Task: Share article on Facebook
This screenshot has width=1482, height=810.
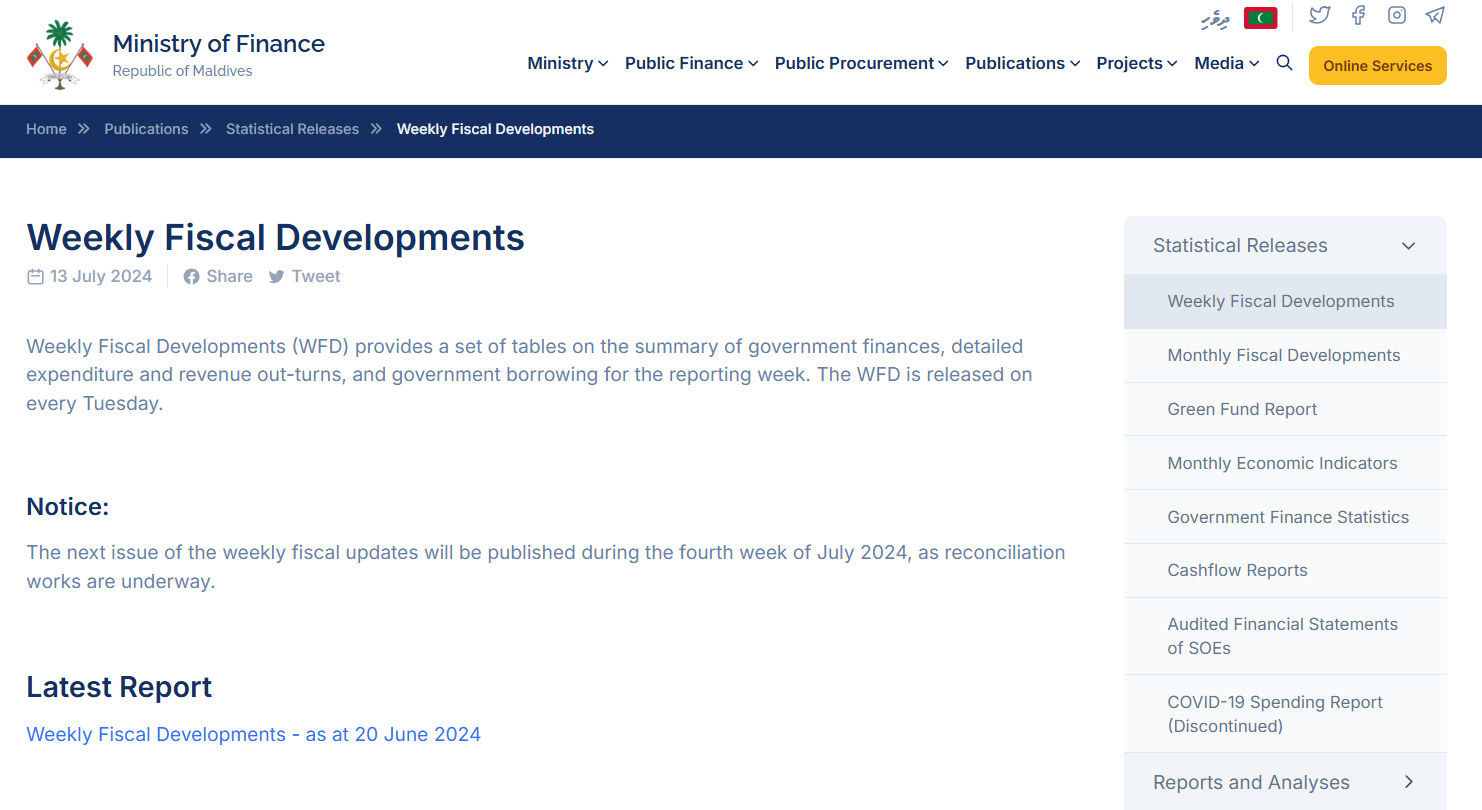Action: (x=218, y=276)
